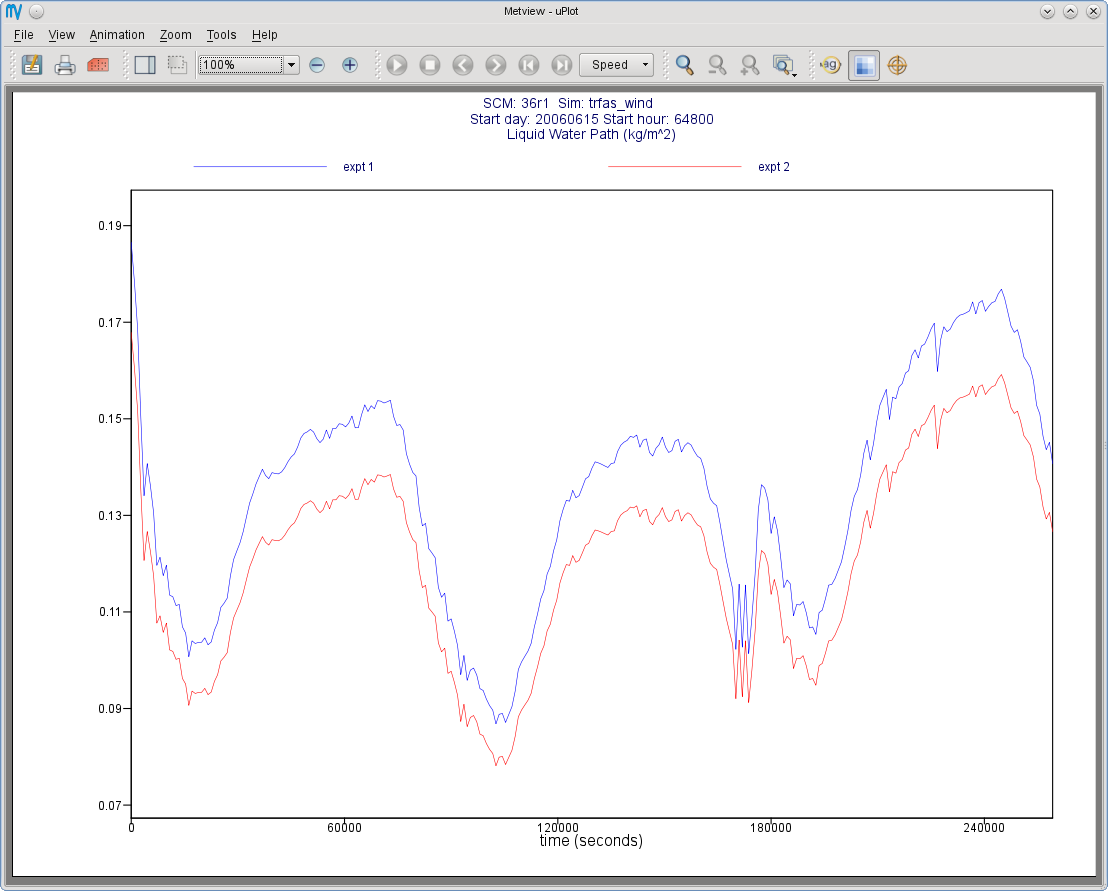The height and width of the screenshot is (891, 1108).
Task: Open the Help menu
Action: click(x=264, y=35)
